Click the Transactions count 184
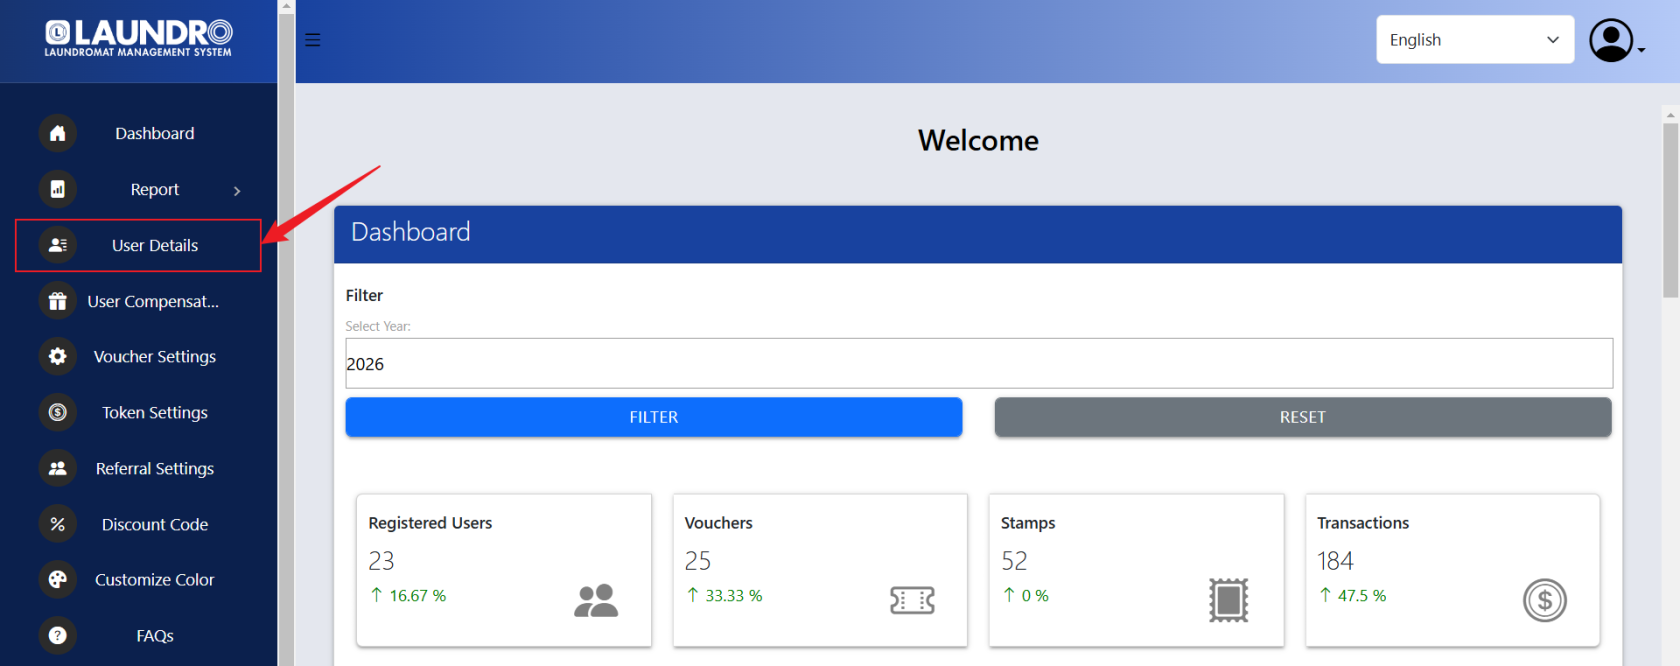The width and height of the screenshot is (1680, 666). click(x=1335, y=561)
